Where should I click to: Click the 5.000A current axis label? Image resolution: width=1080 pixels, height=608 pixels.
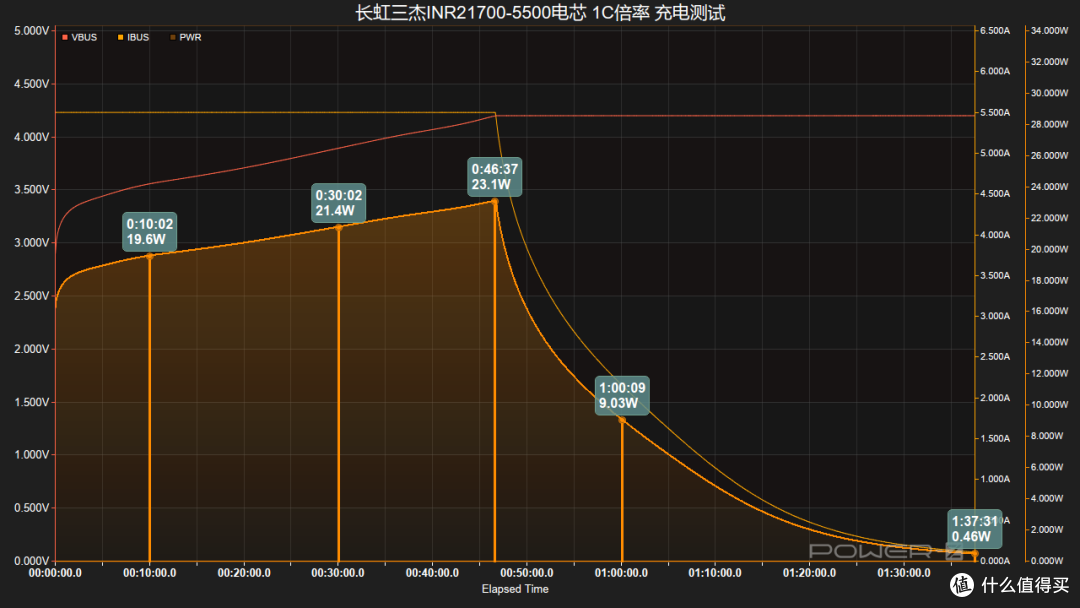995,153
